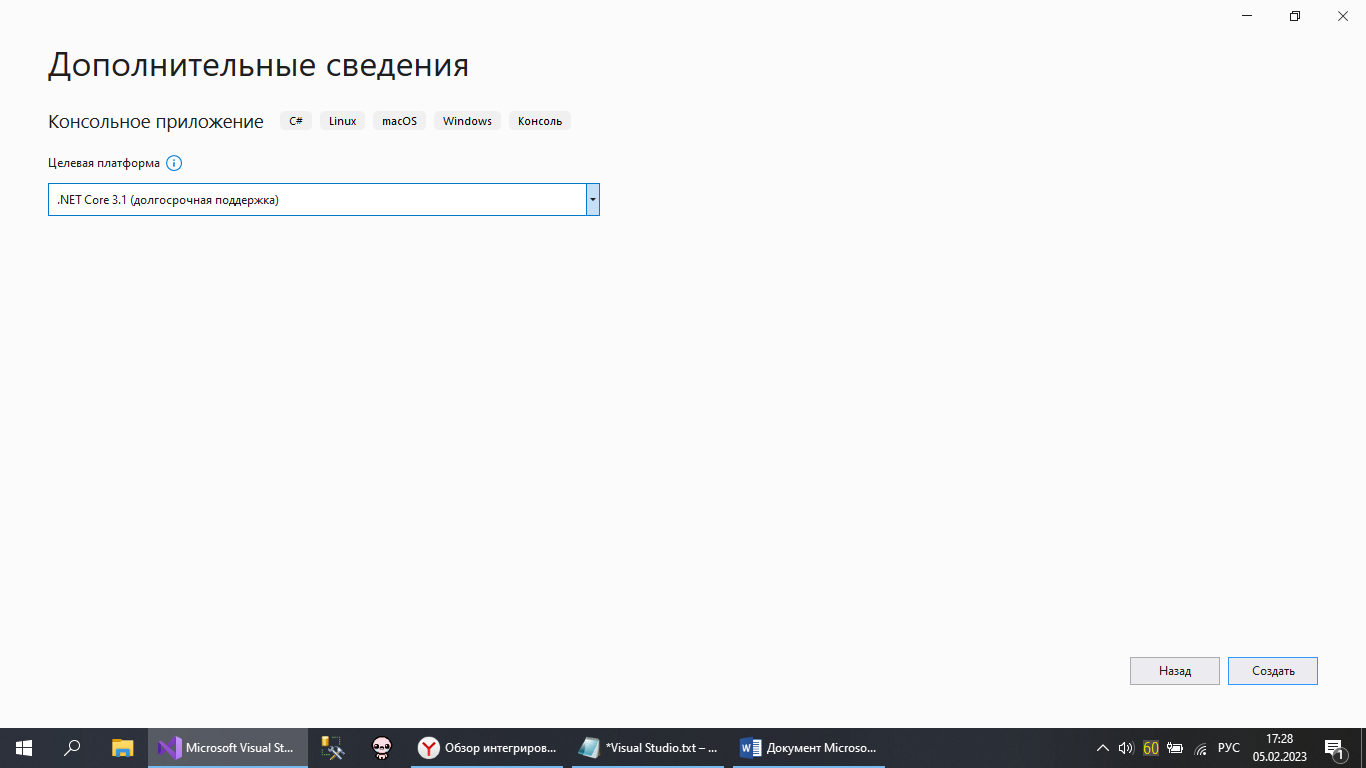Viewport: 1366px width, 768px height.
Task: Open the Windows Start menu
Action: click(23, 747)
